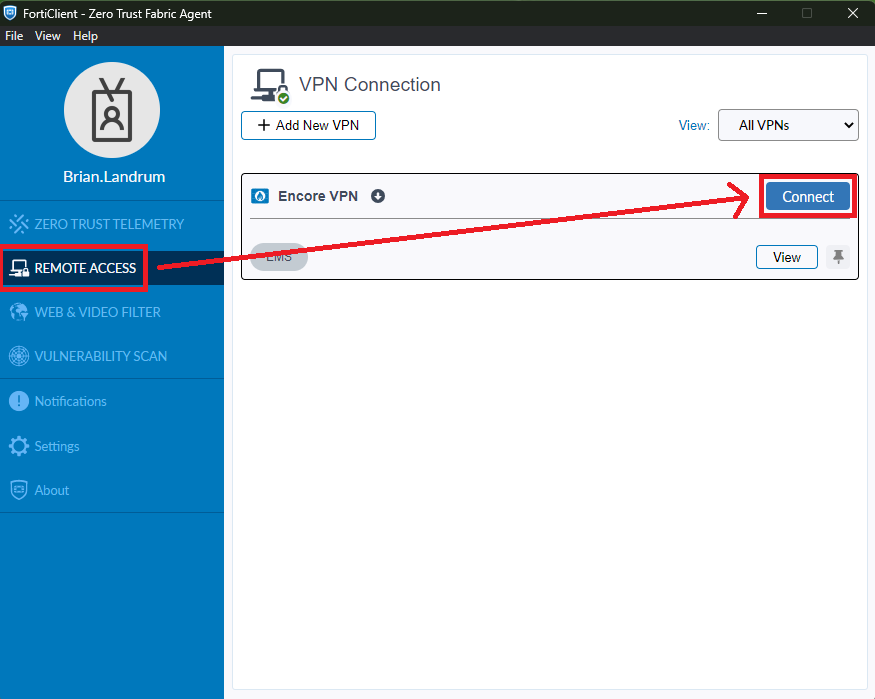The width and height of the screenshot is (875, 699).
Task: Click the View button on Encore VPN
Action: (x=787, y=257)
